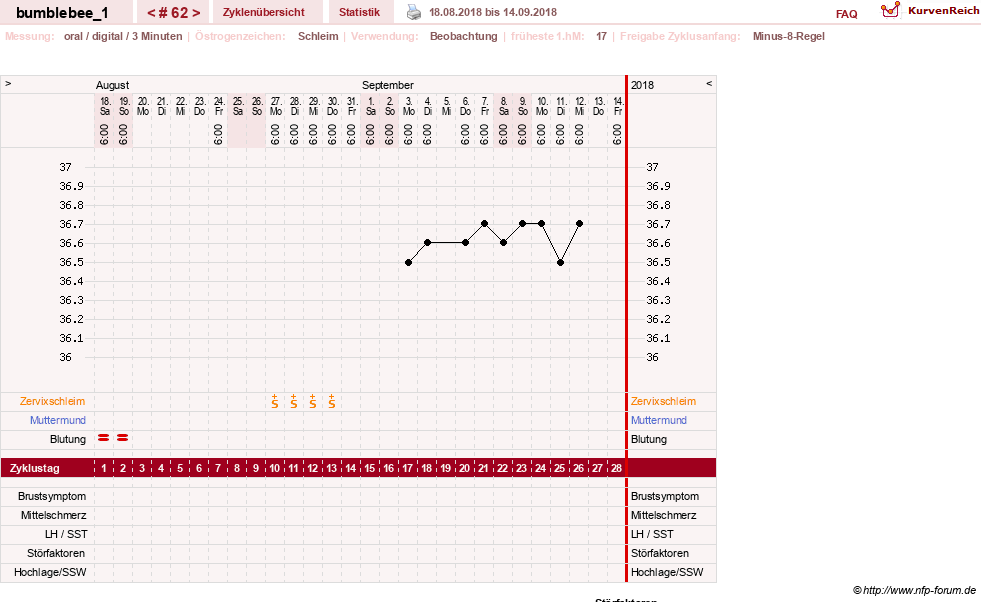
Task: Go to next cycle using right arrow
Action: [x=196, y=13]
